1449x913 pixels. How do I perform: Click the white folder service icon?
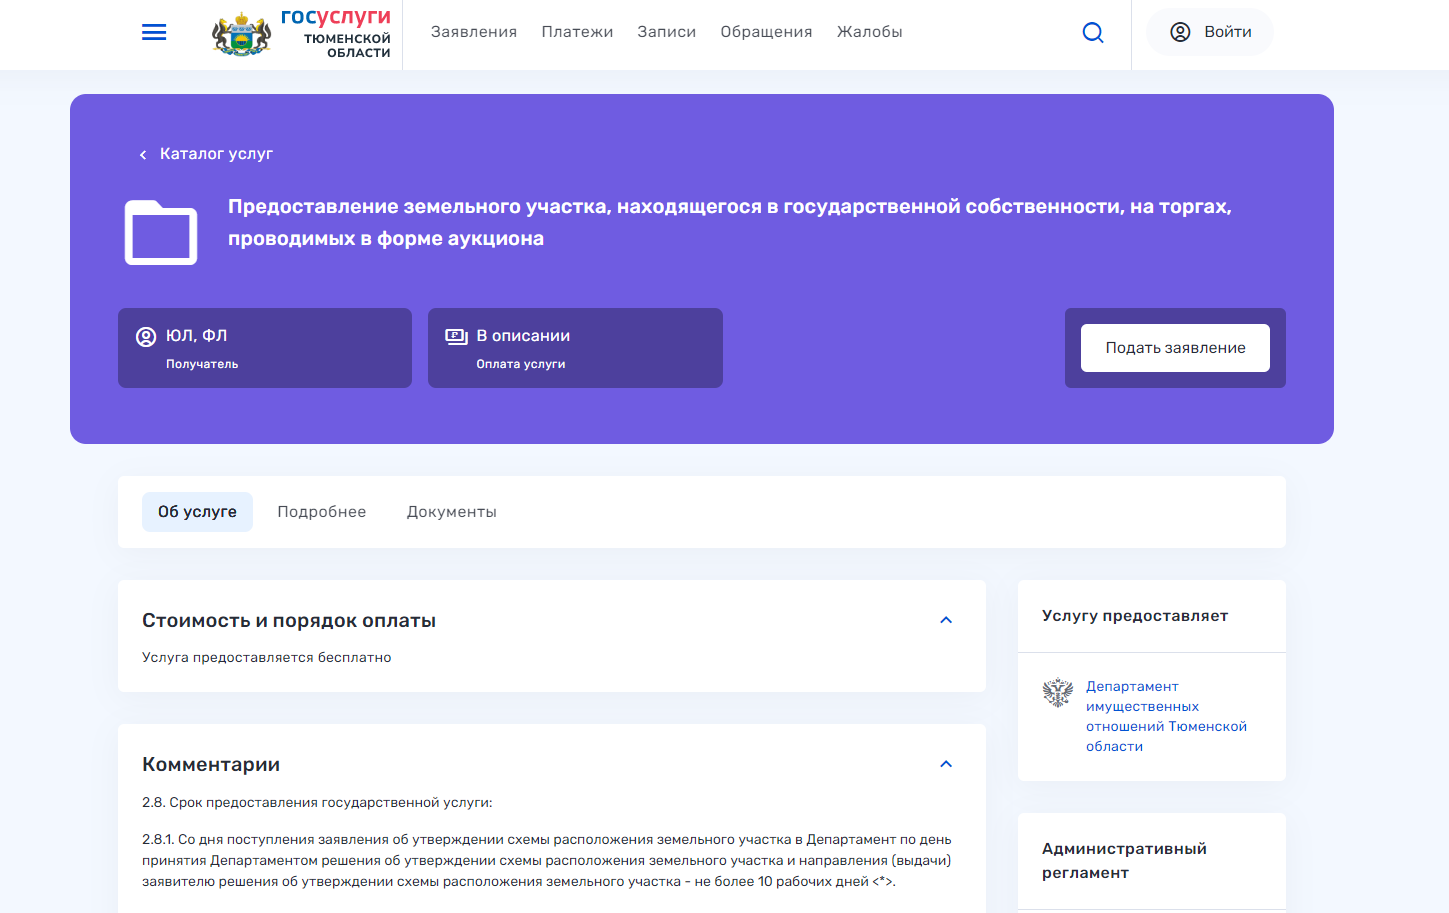click(x=161, y=233)
